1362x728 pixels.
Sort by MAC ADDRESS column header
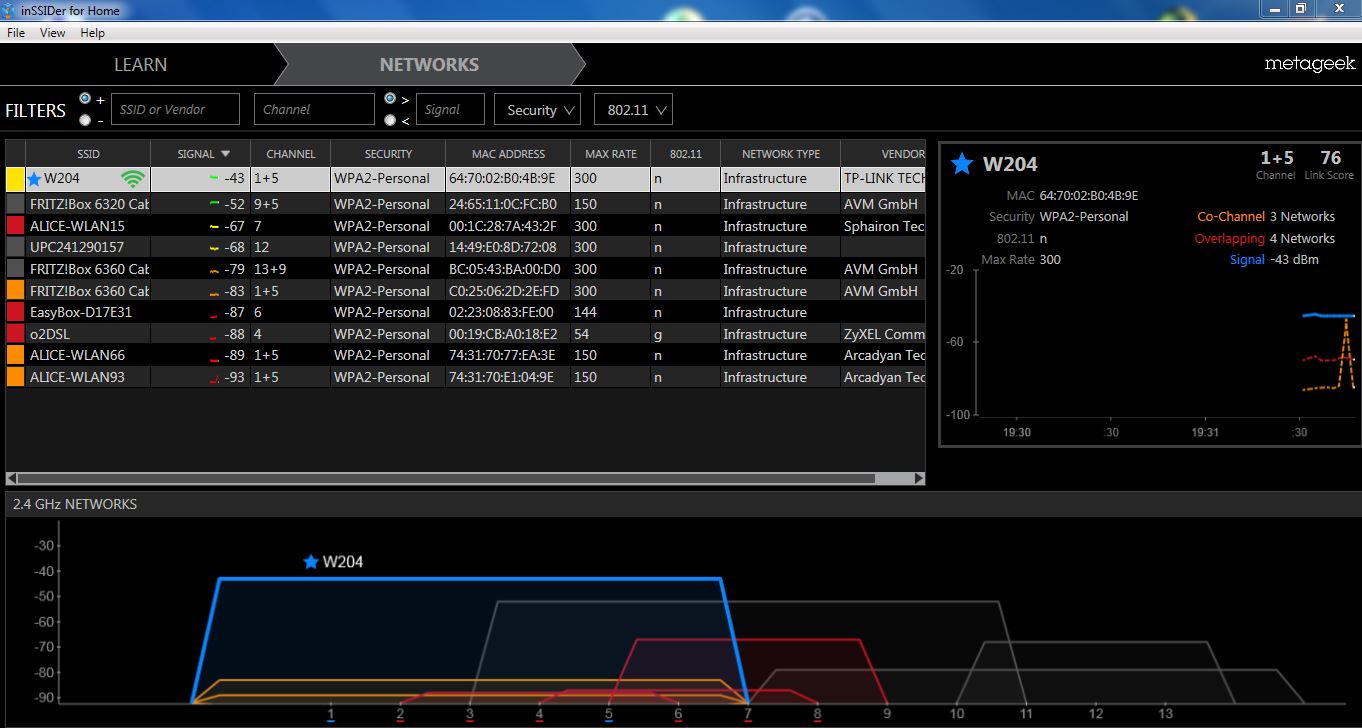coord(508,154)
